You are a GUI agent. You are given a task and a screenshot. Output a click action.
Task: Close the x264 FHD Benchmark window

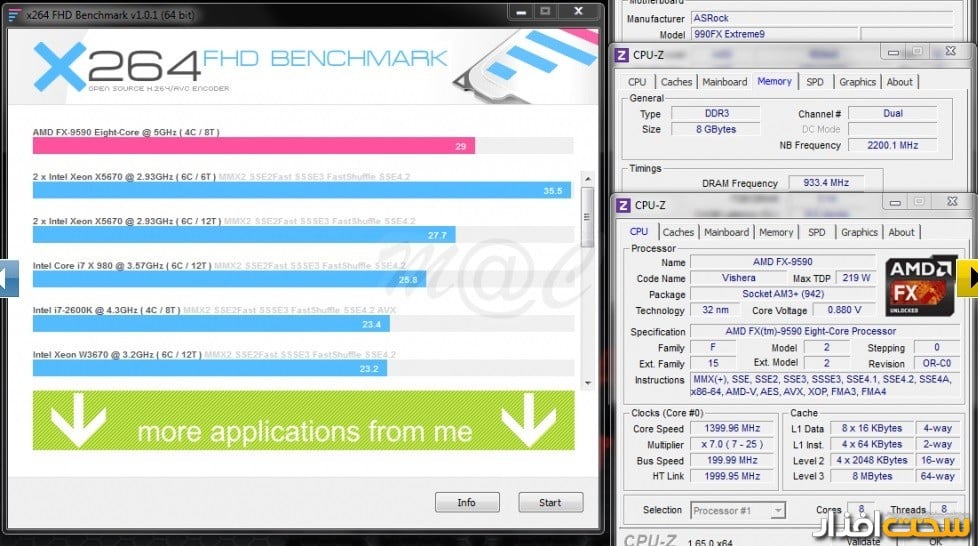[x=578, y=11]
